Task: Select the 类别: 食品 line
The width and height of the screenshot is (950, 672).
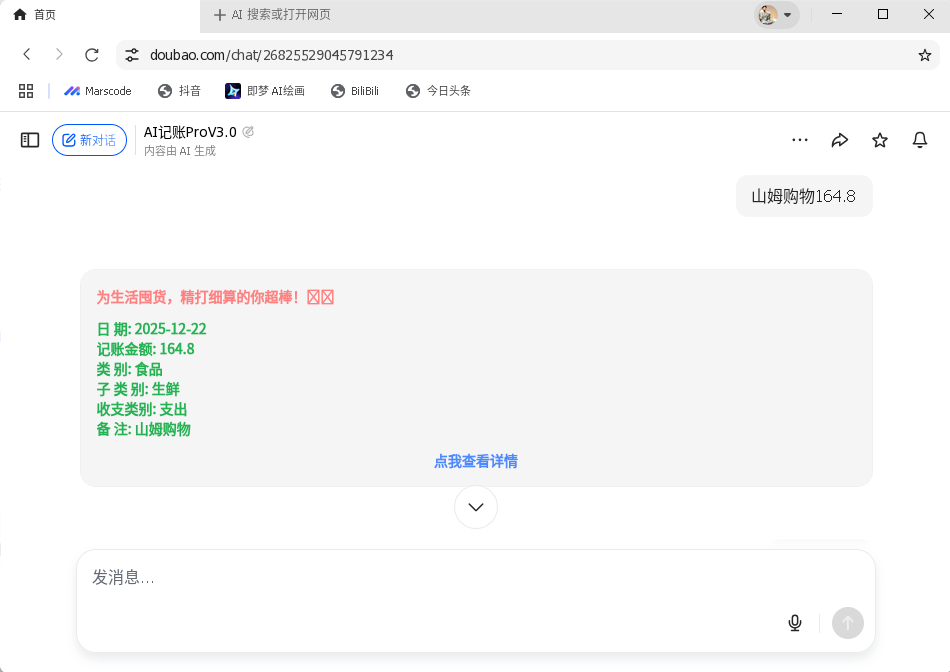Action: pos(130,369)
